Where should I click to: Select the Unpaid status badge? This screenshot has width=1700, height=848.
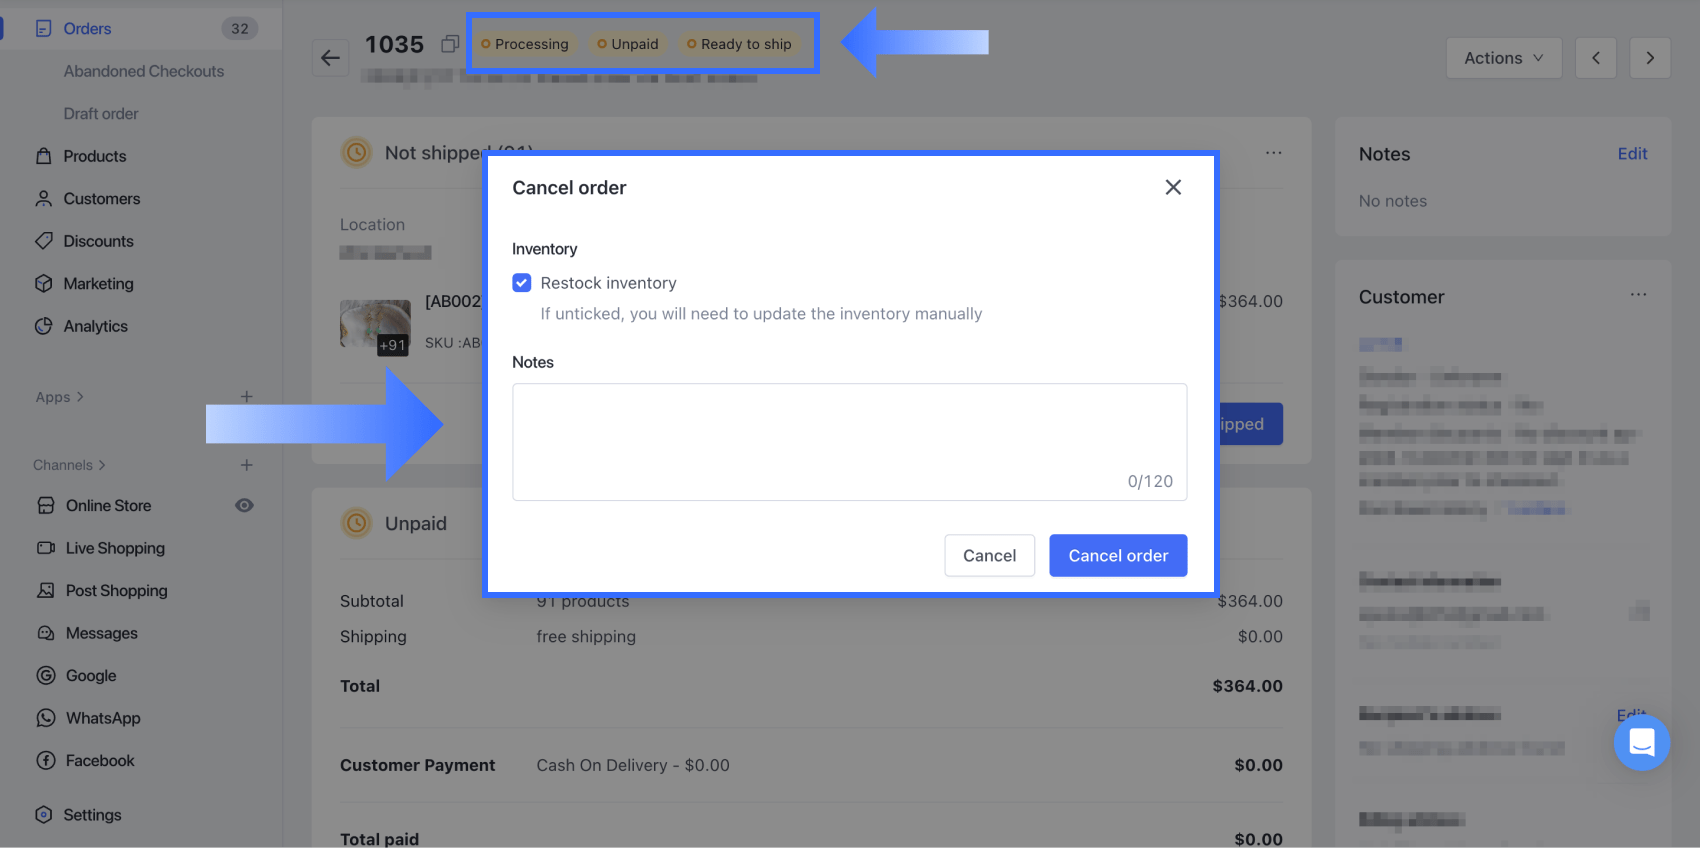pos(627,44)
